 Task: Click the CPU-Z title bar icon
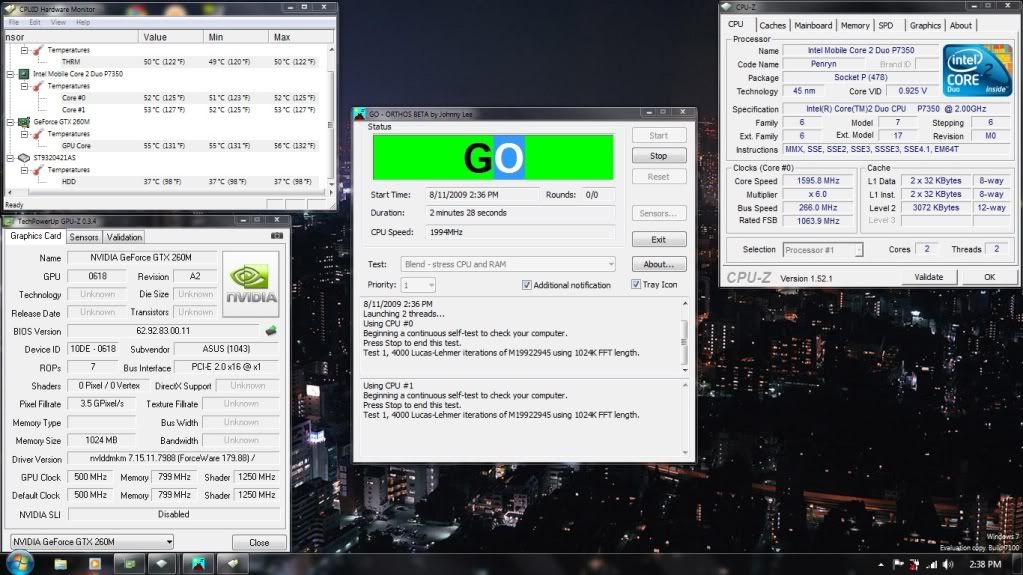point(727,7)
